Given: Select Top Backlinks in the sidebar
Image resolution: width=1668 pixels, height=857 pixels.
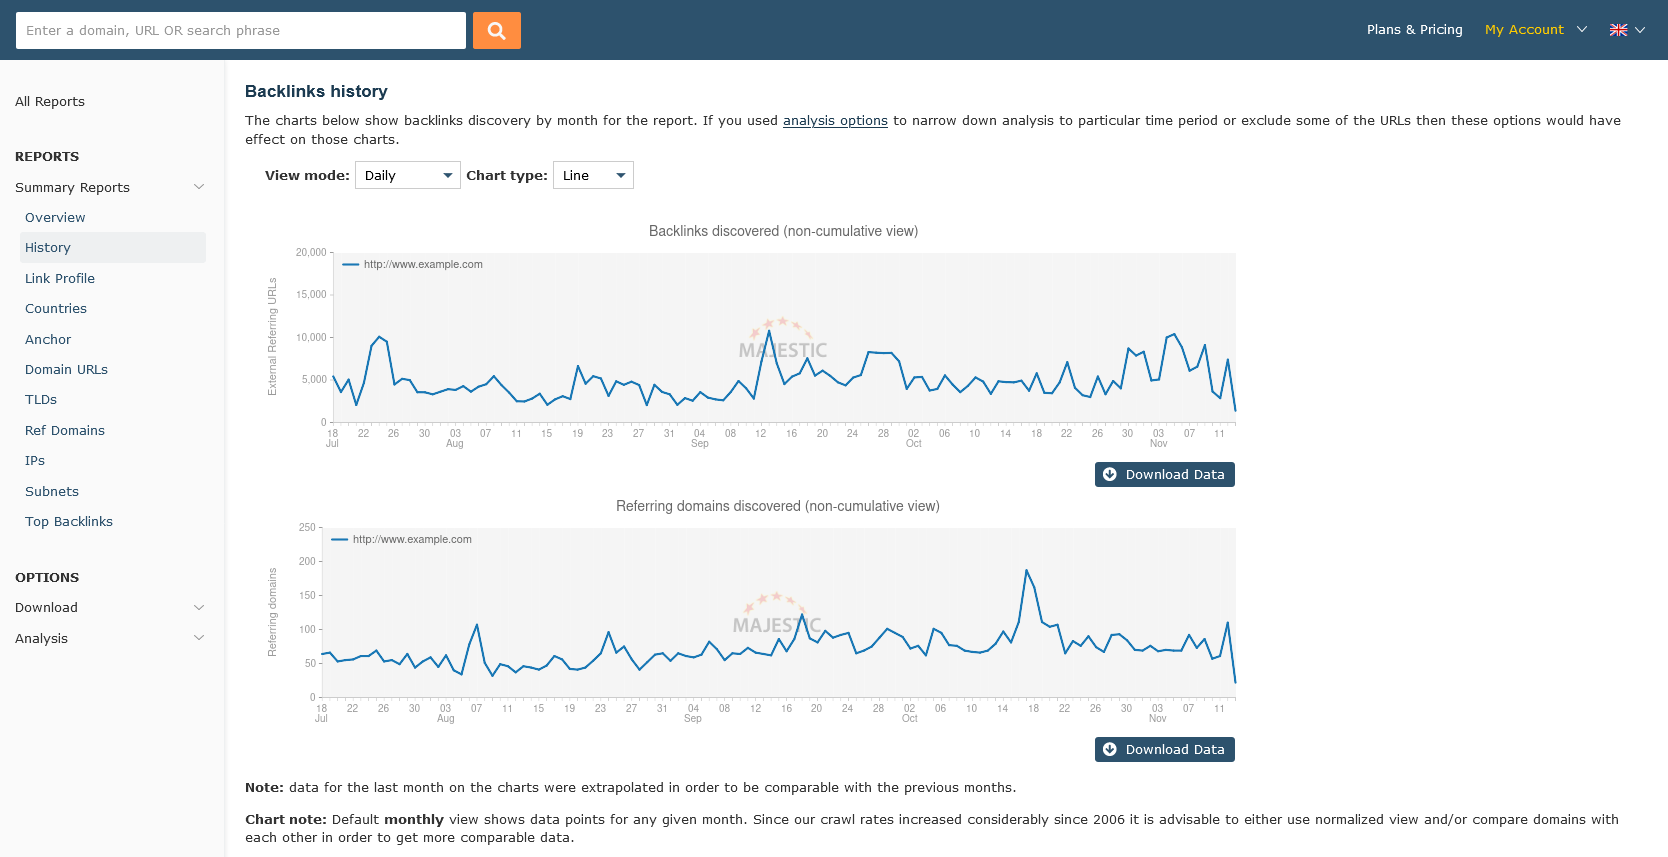Looking at the screenshot, I should [x=69, y=522].
